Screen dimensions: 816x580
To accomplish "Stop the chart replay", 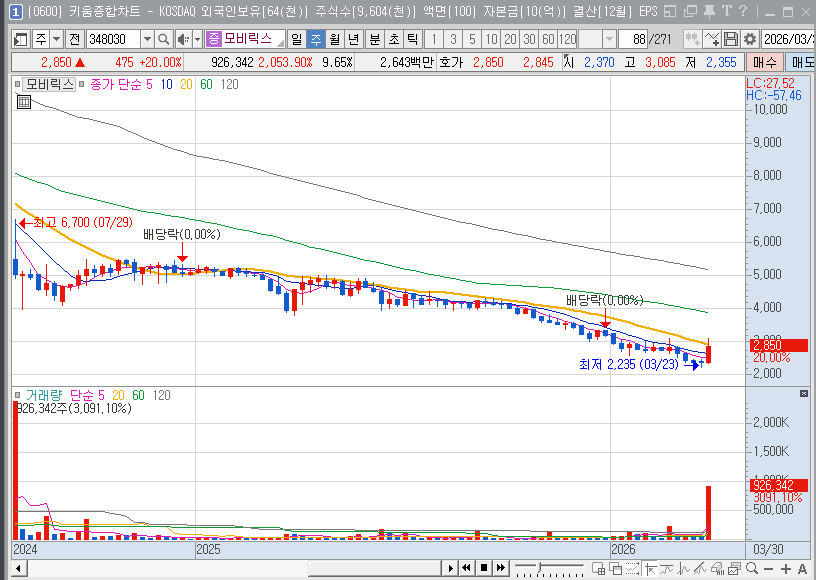I will click(484, 568).
